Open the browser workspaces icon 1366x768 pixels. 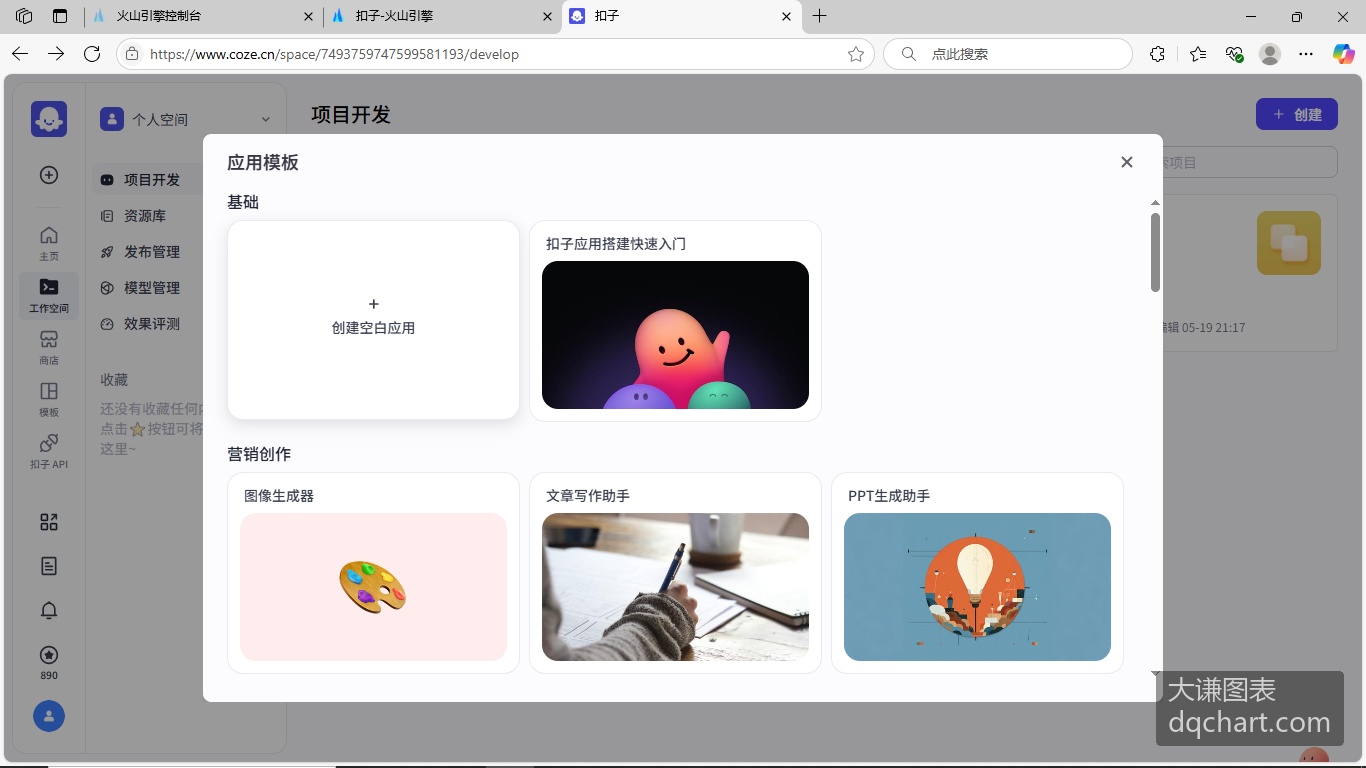(x=24, y=16)
